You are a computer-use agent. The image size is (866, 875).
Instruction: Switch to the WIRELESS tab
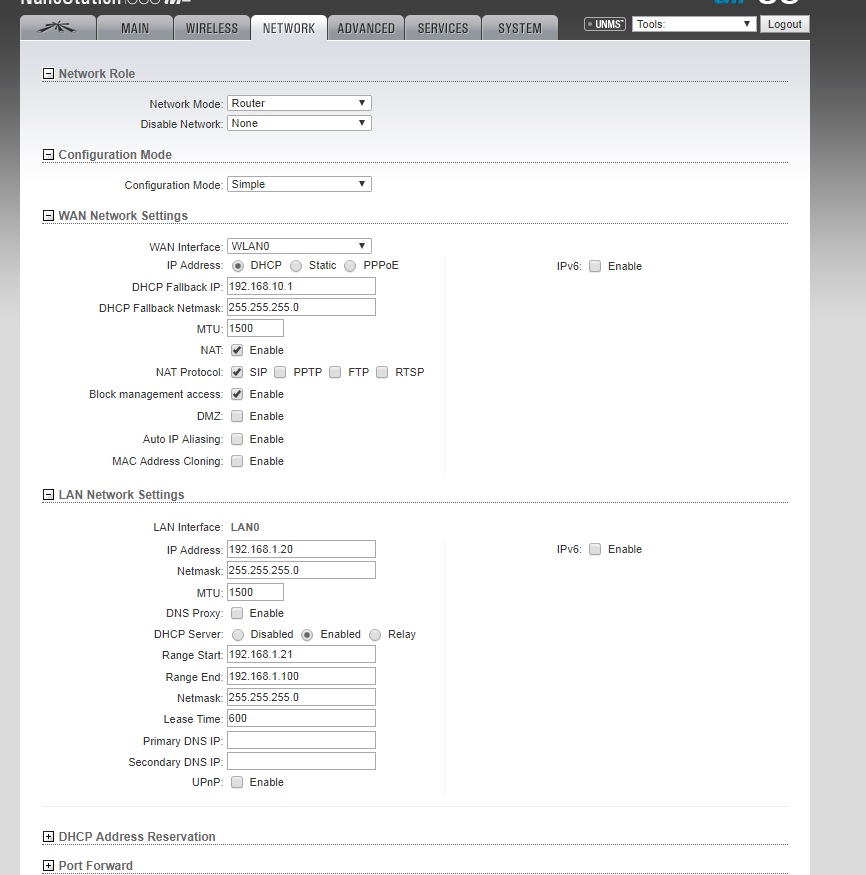pos(211,28)
